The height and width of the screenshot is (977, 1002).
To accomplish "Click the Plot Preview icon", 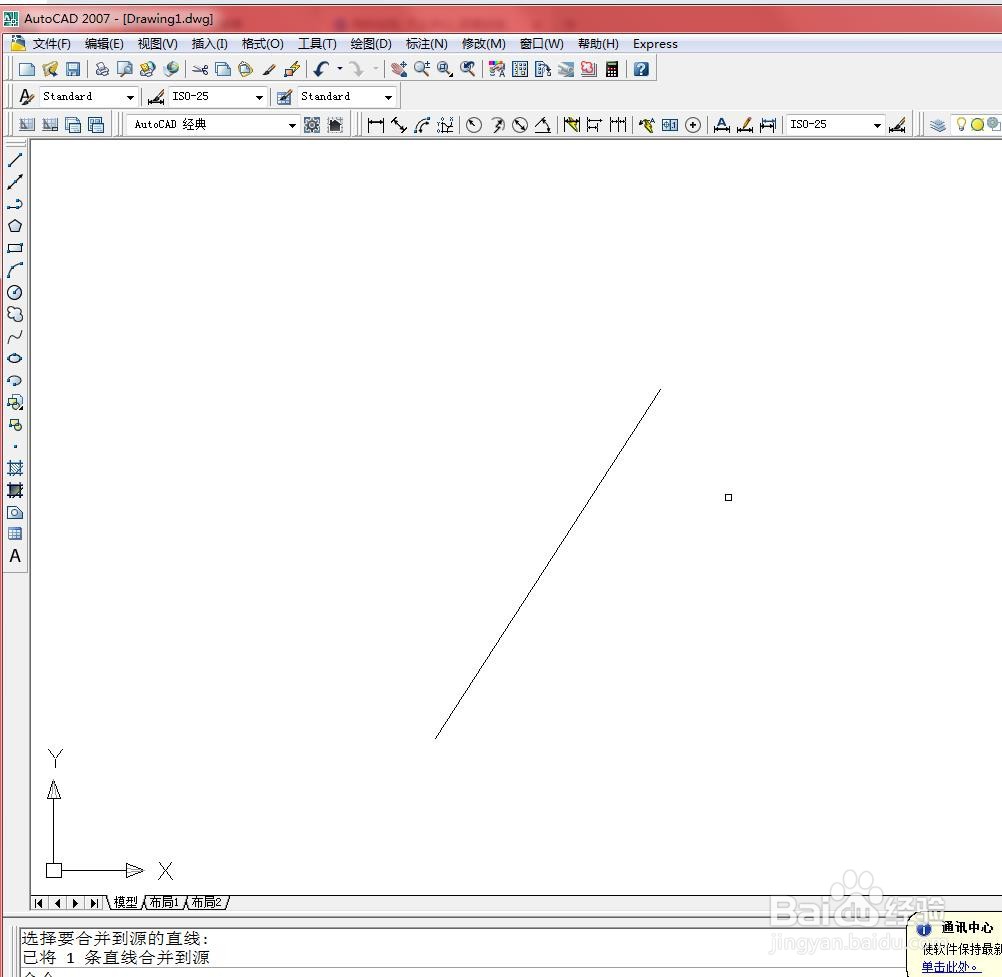I will coord(125,69).
